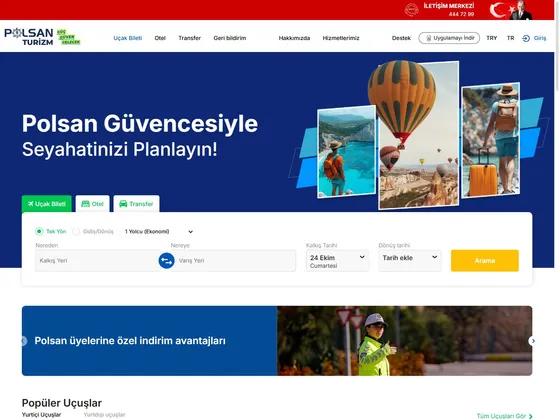The image size is (560, 419).
Task: Open Geri bildirim menu item
Action: tap(230, 38)
